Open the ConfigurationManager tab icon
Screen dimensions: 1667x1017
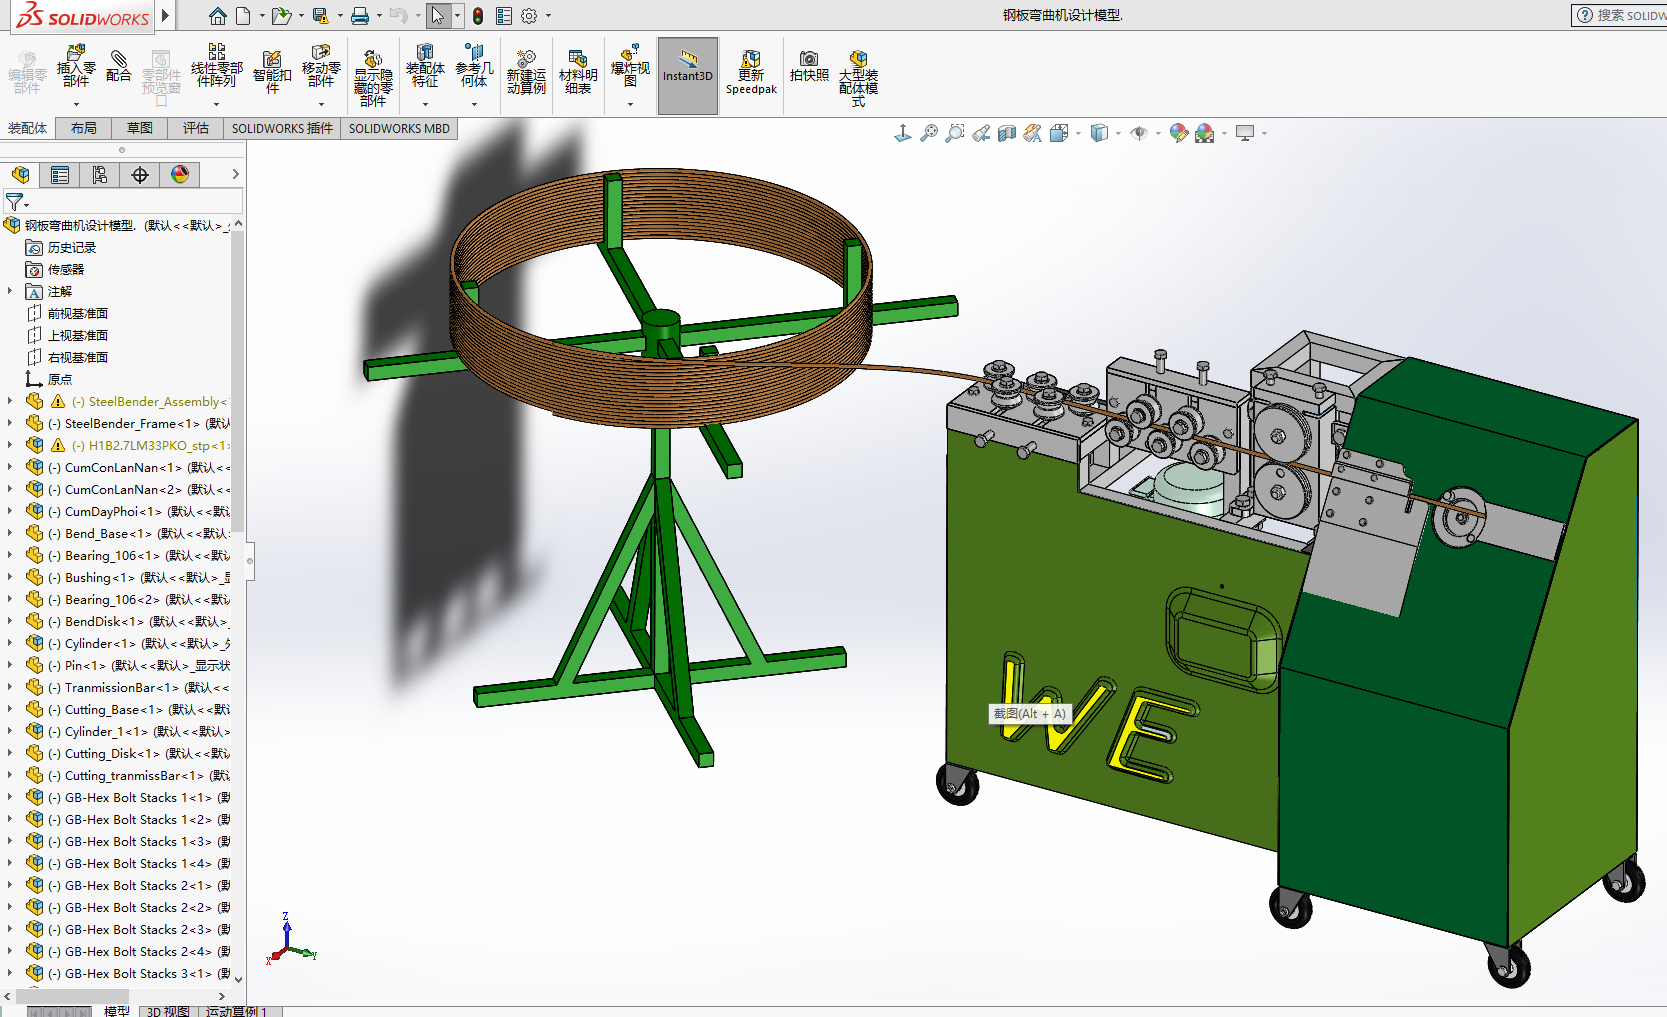100,175
